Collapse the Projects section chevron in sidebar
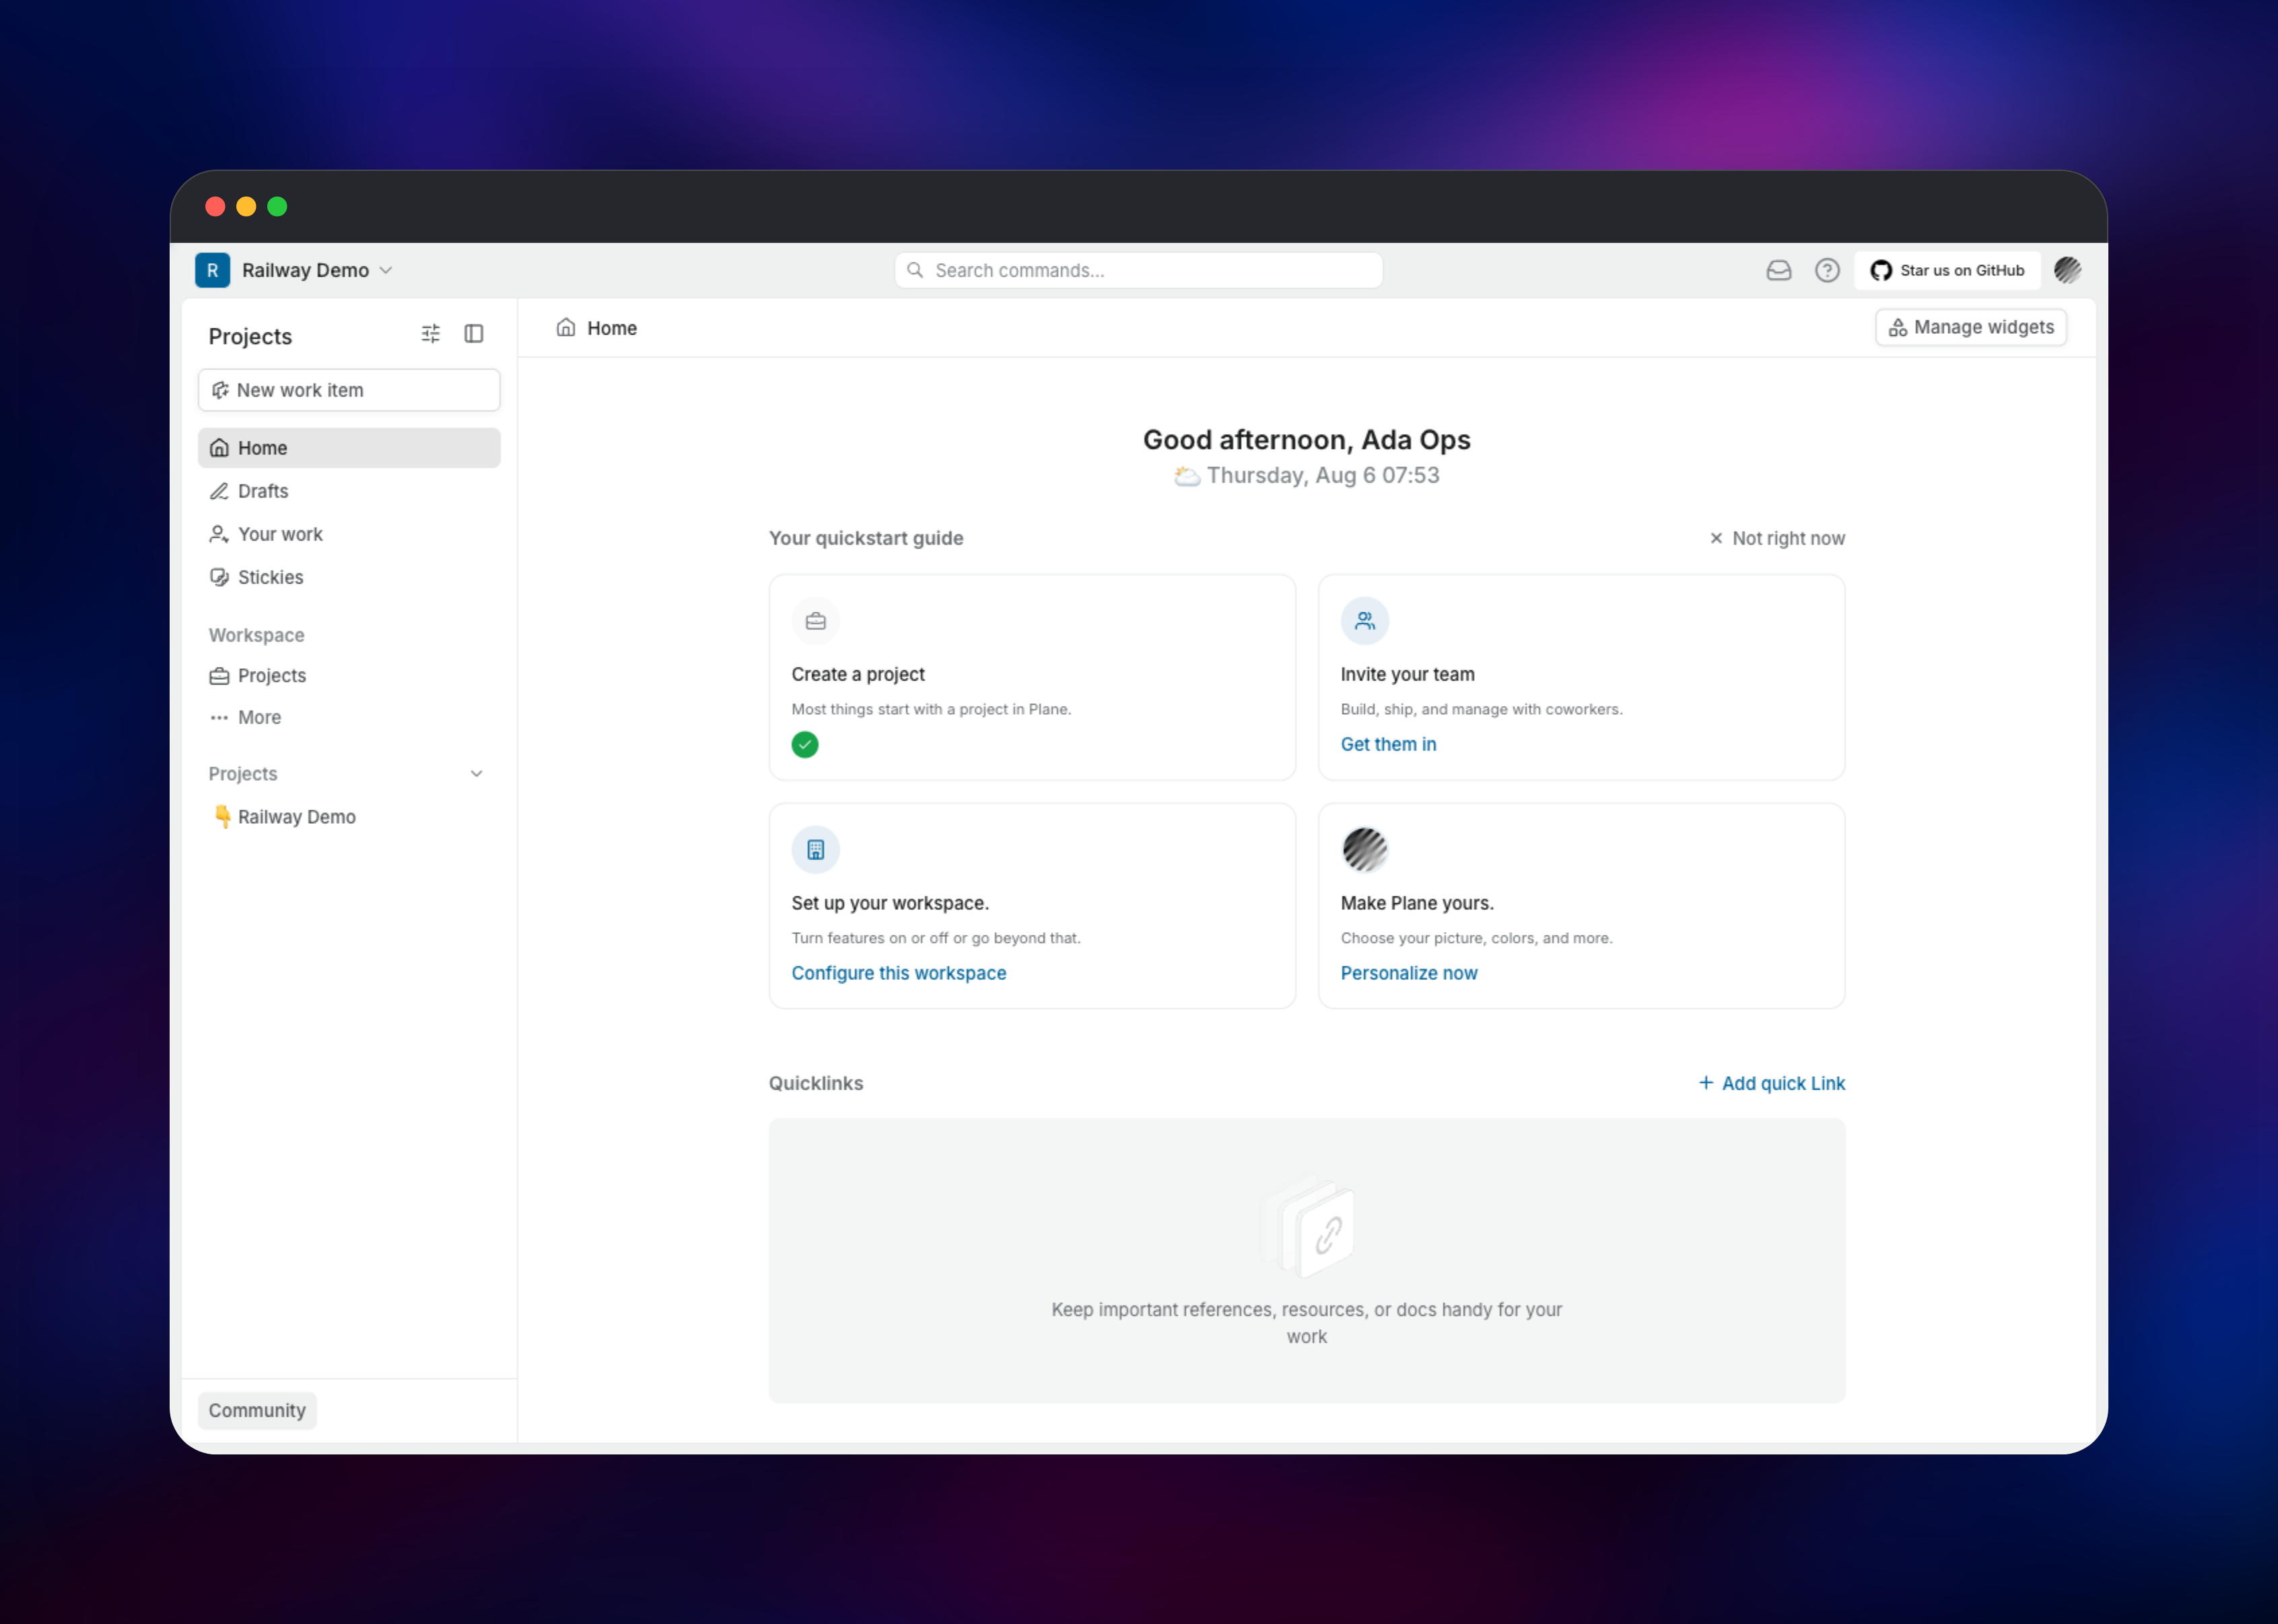This screenshot has width=2278, height=1624. [x=477, y=774]
